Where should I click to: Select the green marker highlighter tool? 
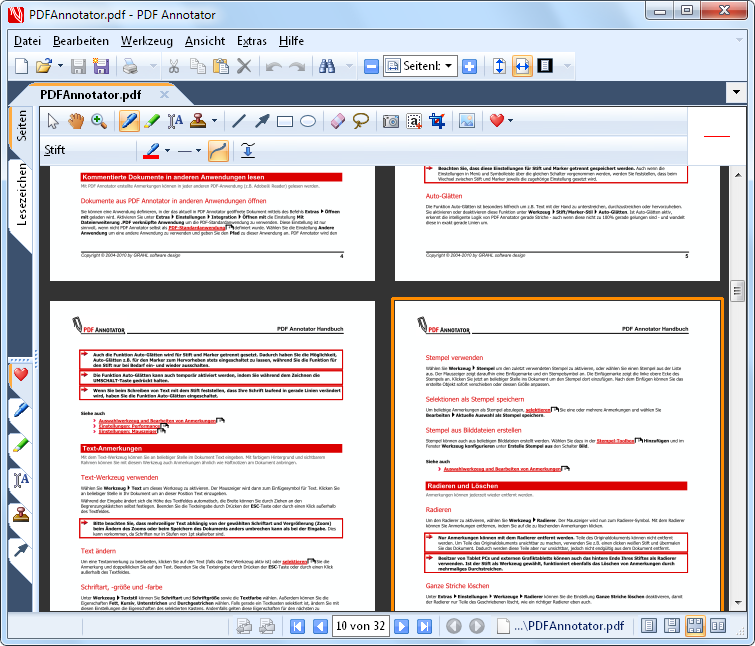click(152, 121)
